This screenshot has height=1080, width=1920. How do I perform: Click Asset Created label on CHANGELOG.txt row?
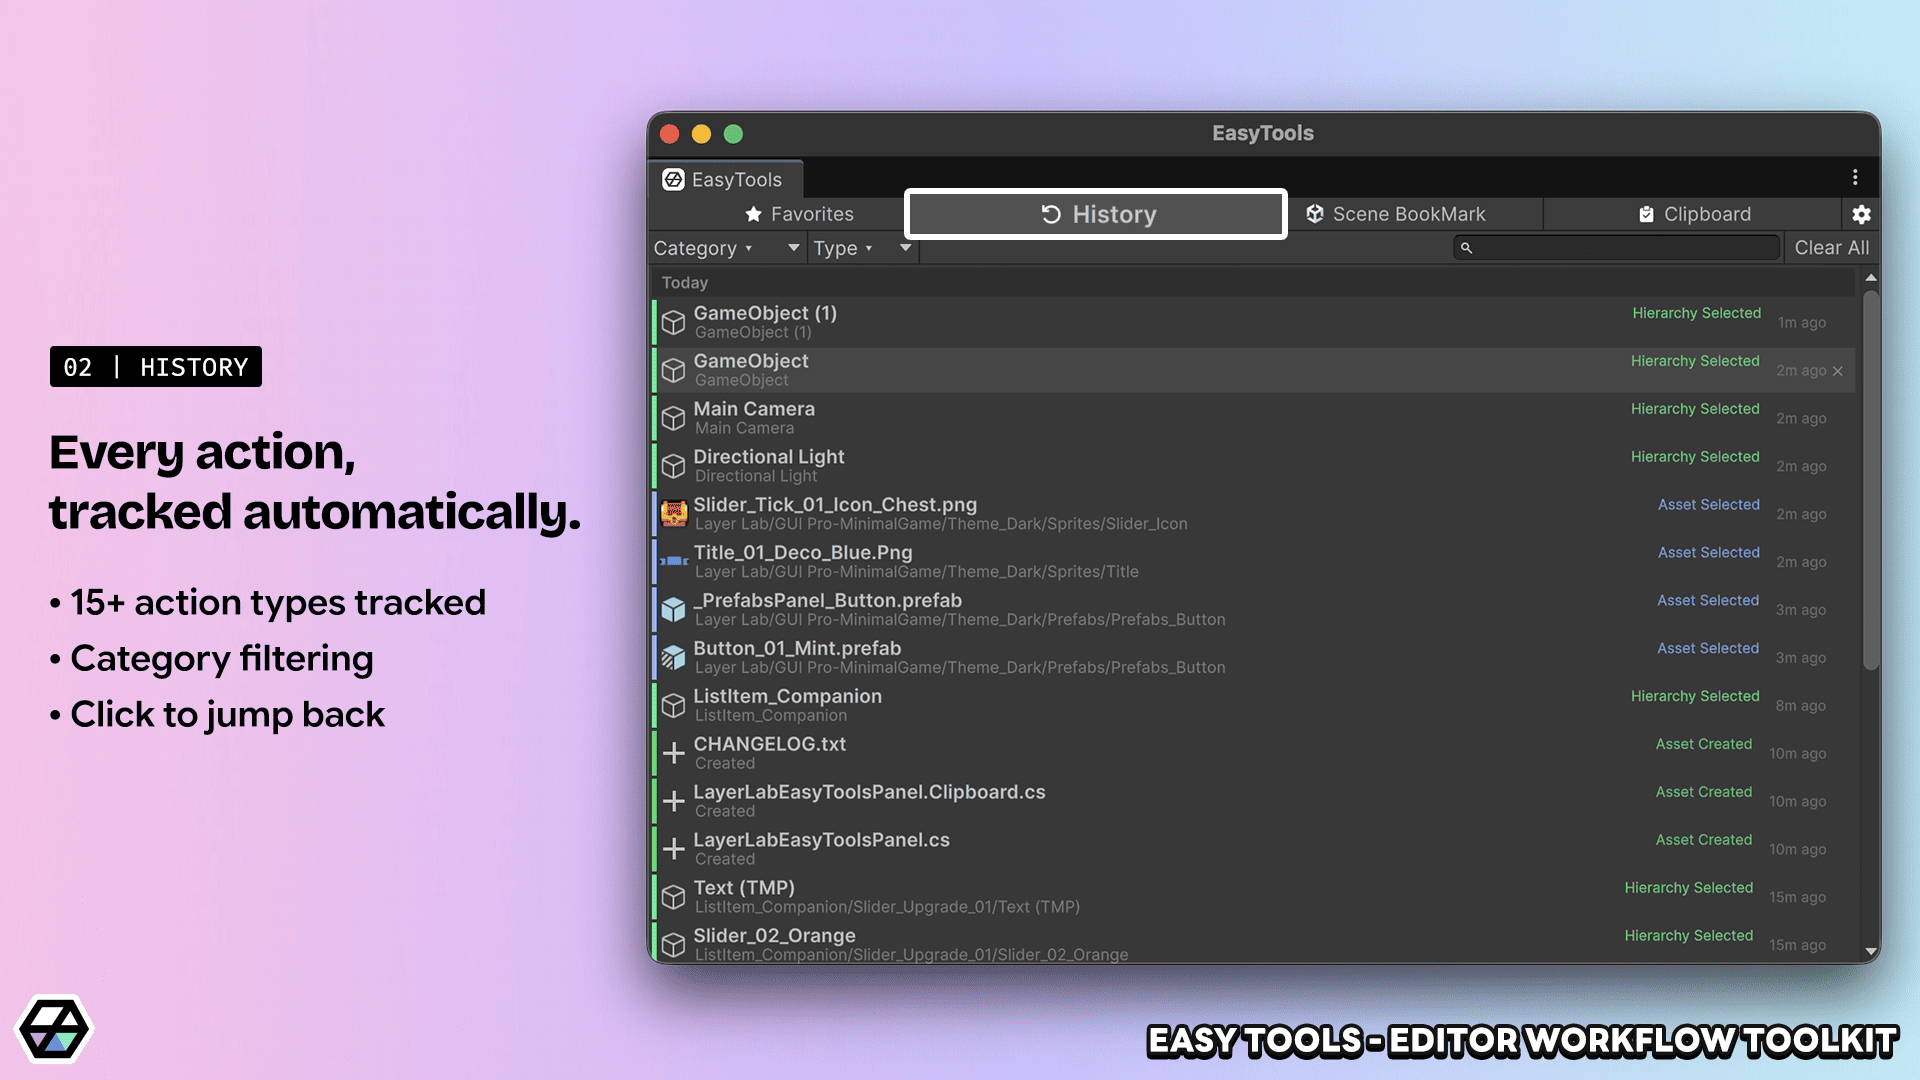coord(1704,744)
